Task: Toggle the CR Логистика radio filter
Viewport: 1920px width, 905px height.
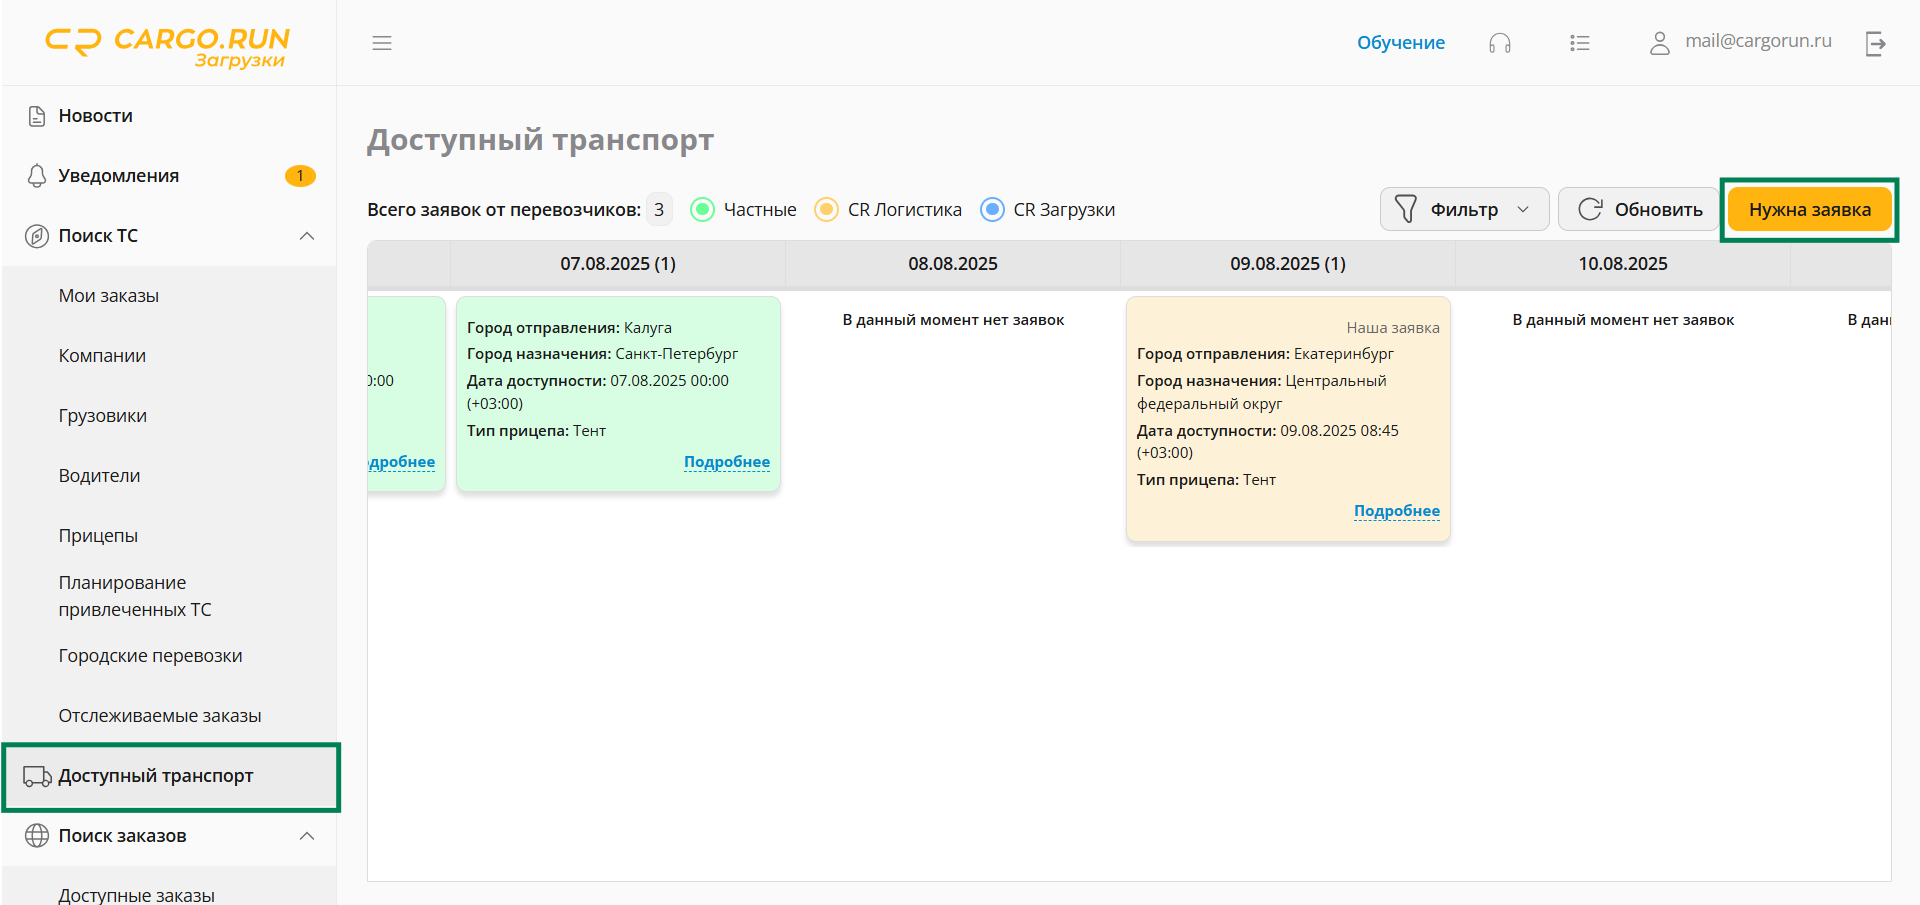Action: click(x=826, y=210)
